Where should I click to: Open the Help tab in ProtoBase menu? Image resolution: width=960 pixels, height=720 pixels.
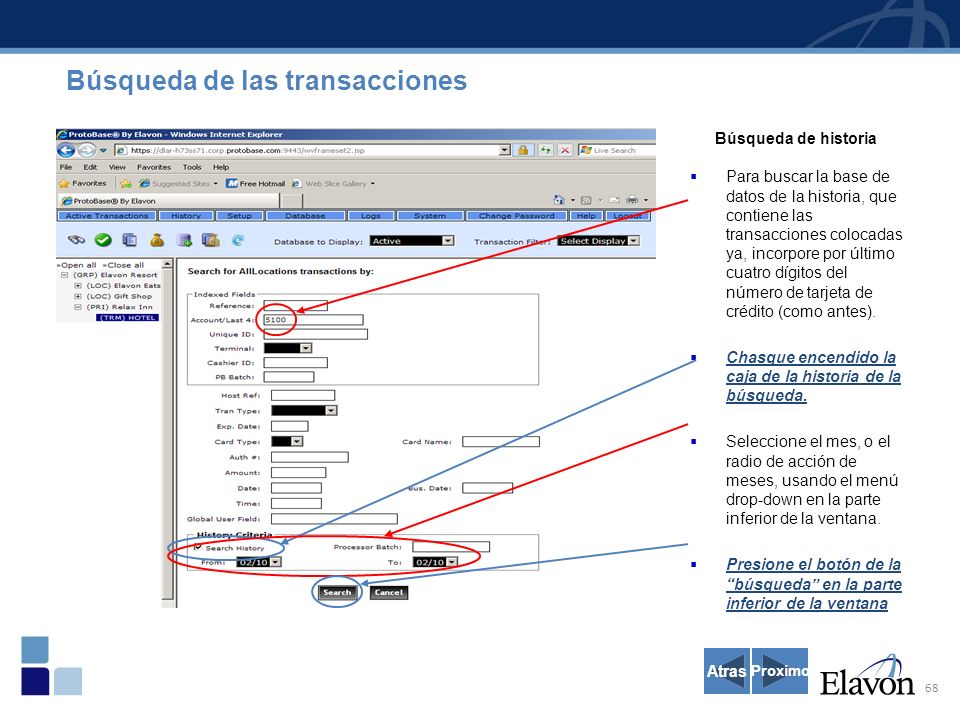tap(586, 216)
